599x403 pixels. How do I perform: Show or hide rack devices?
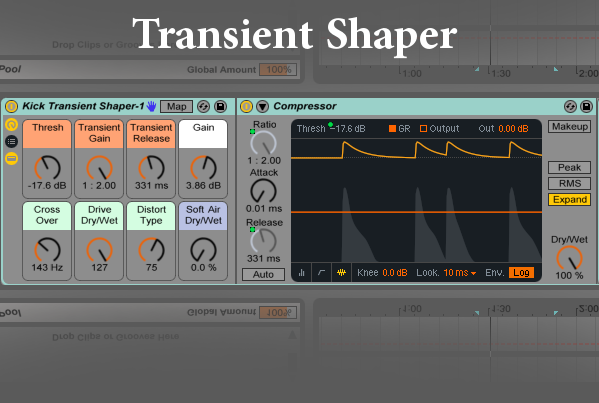11,158
